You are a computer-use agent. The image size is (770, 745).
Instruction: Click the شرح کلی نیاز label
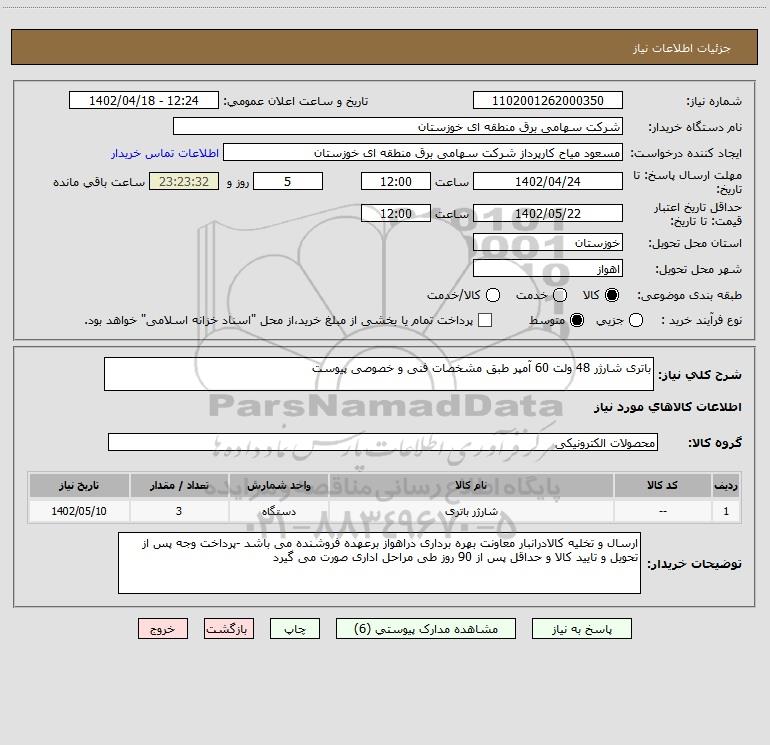pos(700,375)
